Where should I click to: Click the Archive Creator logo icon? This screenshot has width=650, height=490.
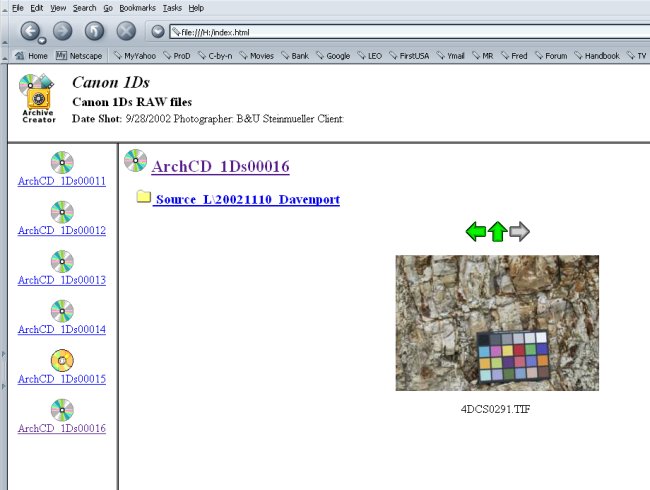tap(38, 99)
